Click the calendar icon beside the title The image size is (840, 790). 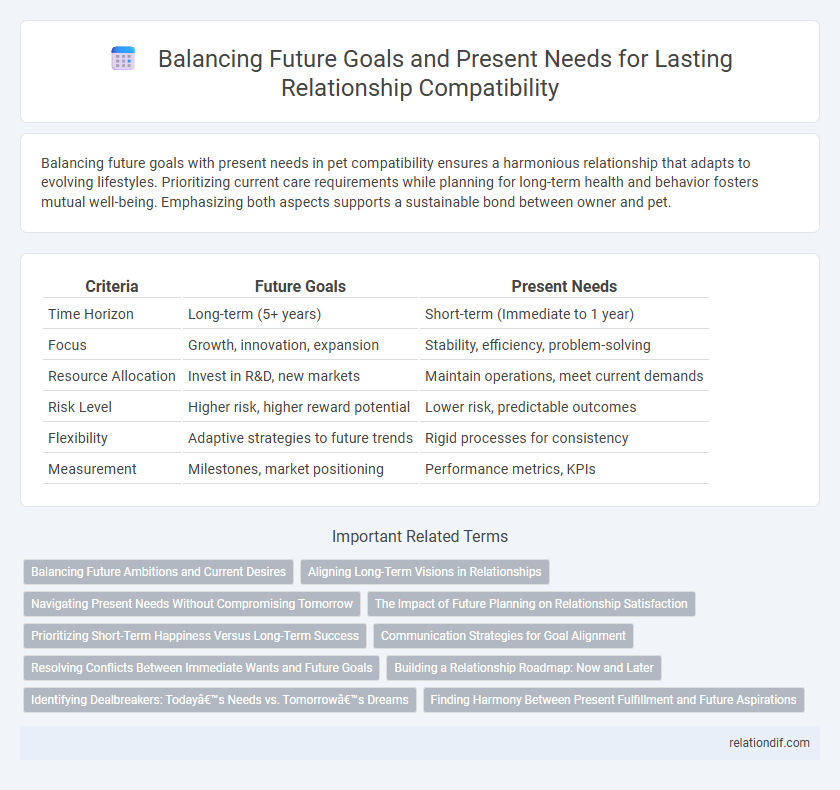(x=124, y=60)
